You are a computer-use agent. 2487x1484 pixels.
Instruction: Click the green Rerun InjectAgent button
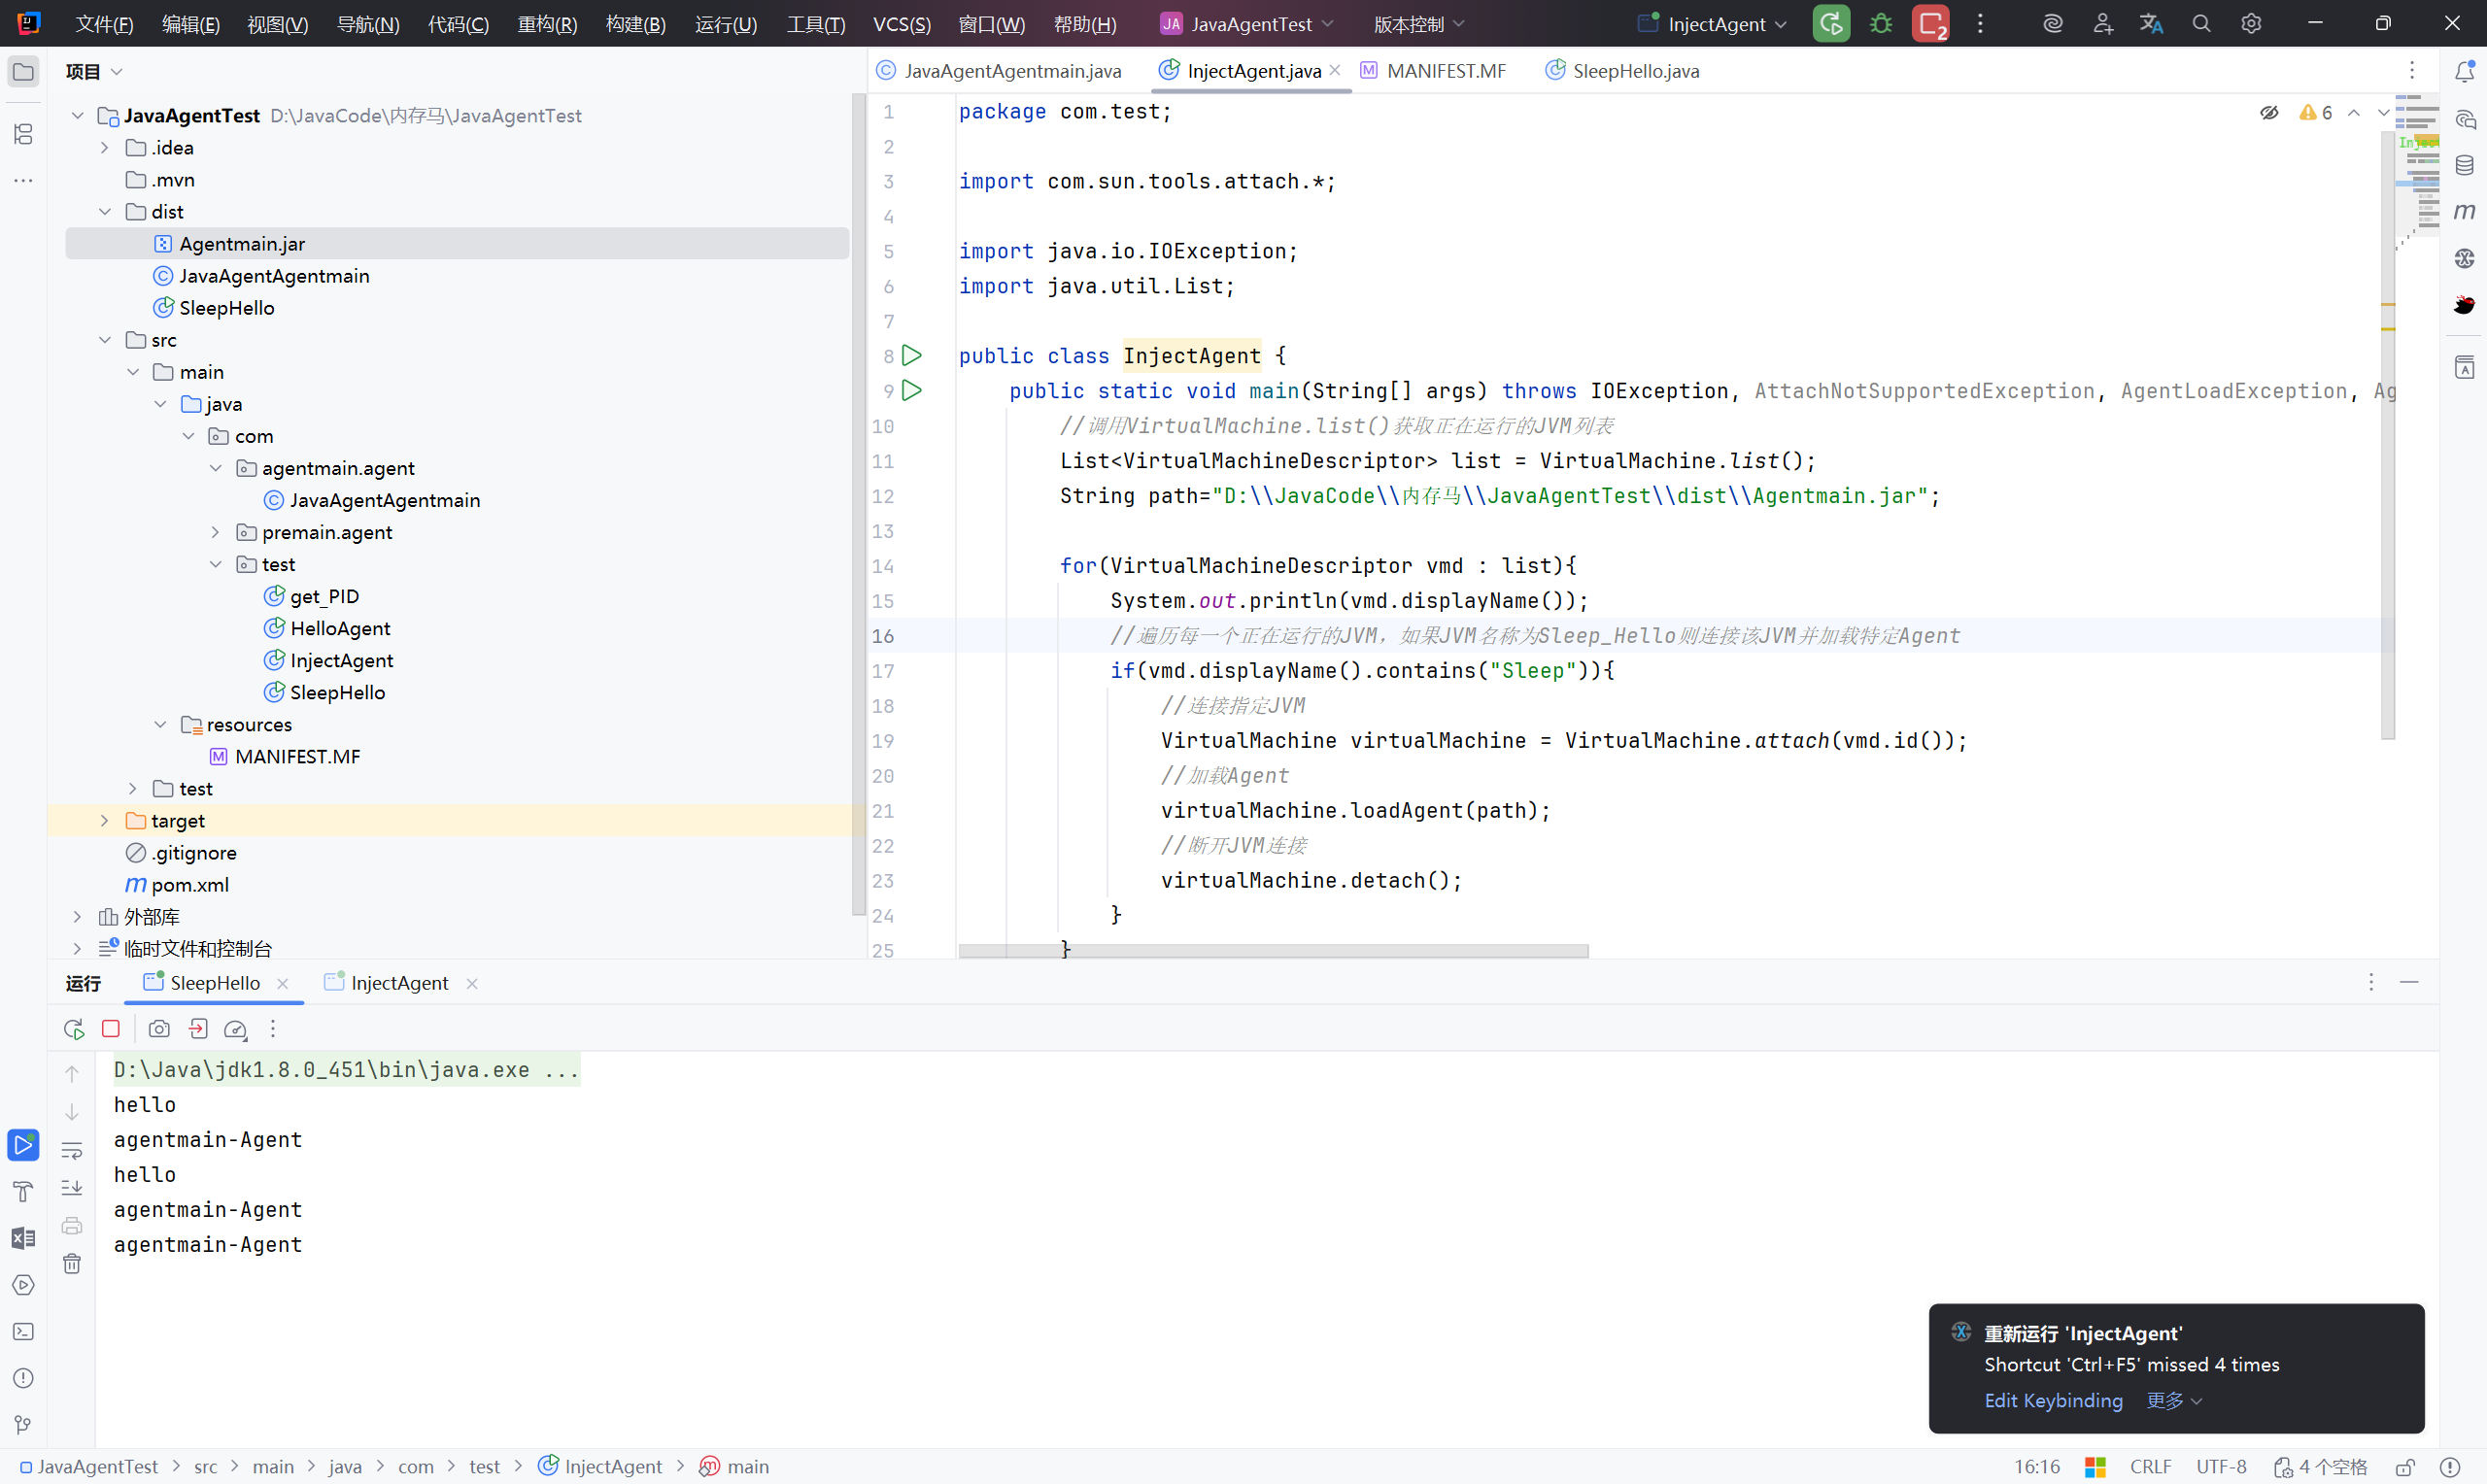click(x=1831, y=24)
